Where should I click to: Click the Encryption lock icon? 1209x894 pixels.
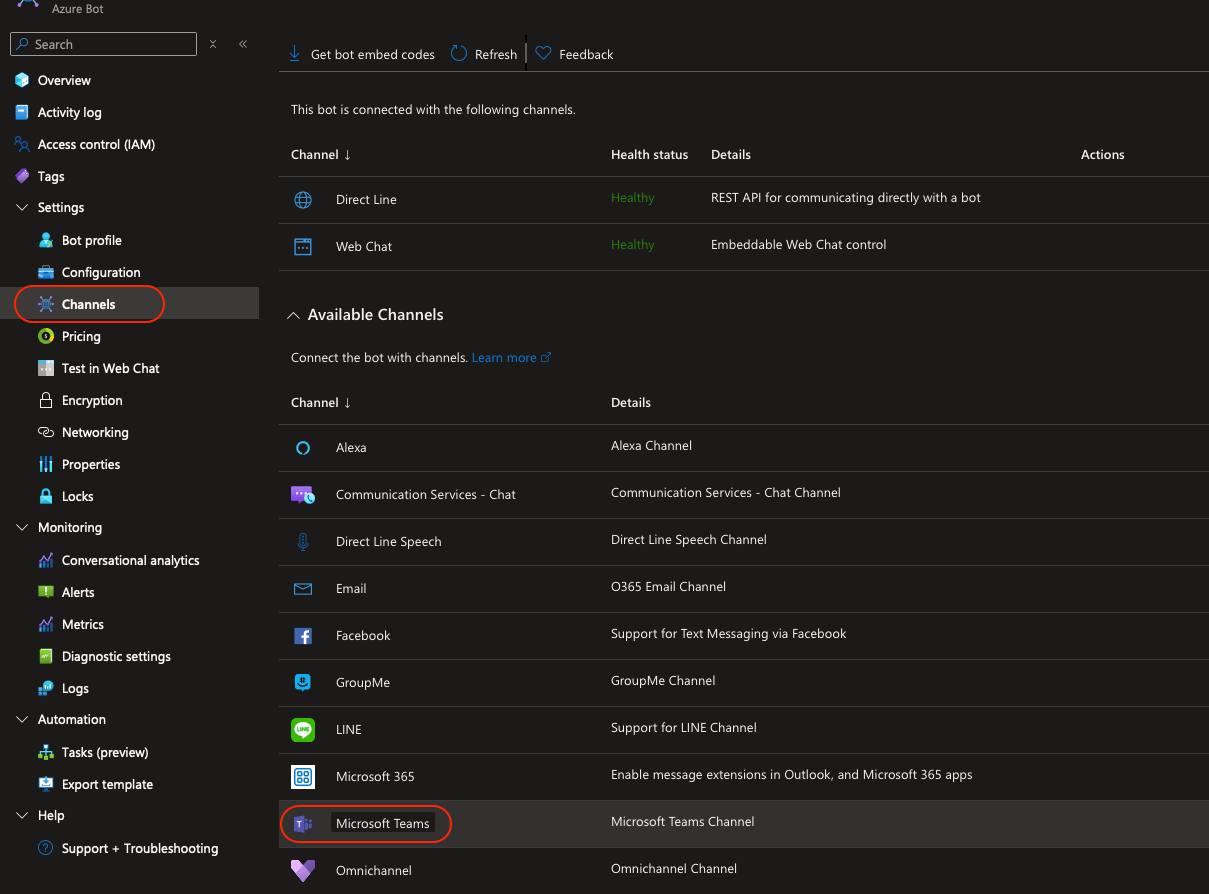pos(46,400)
